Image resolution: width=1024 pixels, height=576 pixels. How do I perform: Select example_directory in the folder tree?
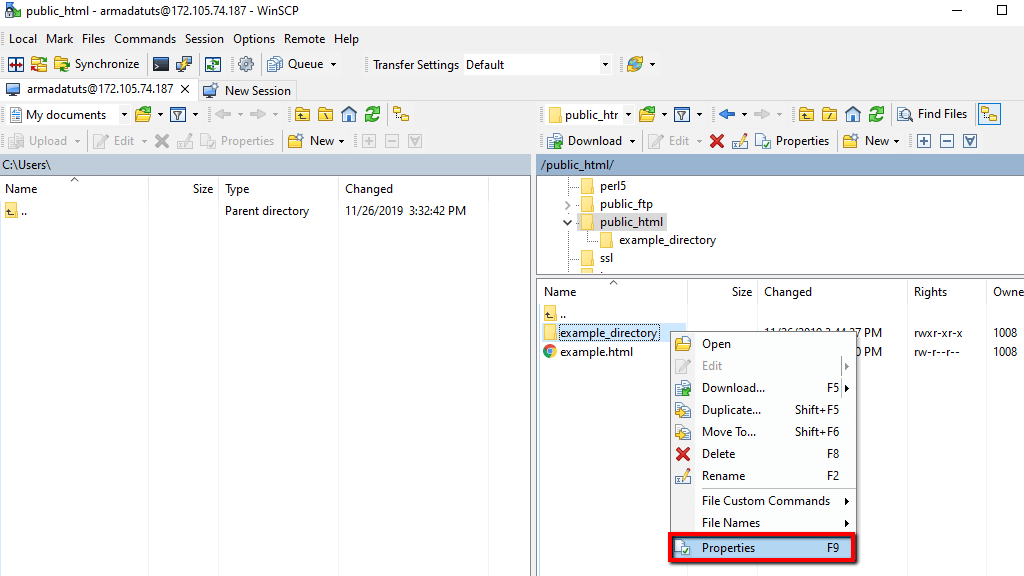[667, 240]
